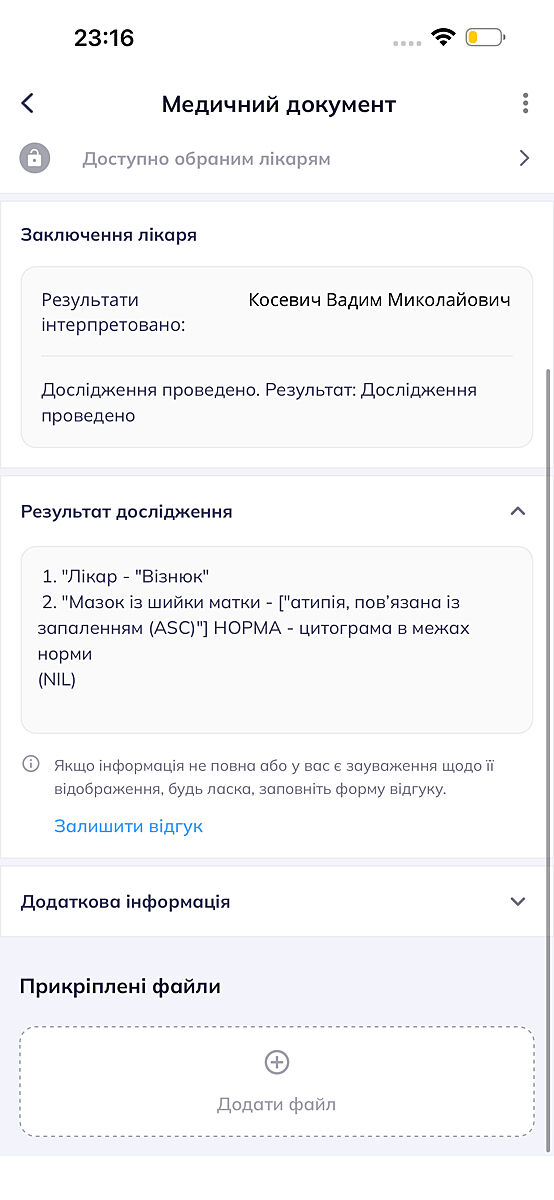Viewport: 554px width, 1200px height.
Task: Tap the Медичний документ title
Action: pyautogui.click(x=279, y=104)
